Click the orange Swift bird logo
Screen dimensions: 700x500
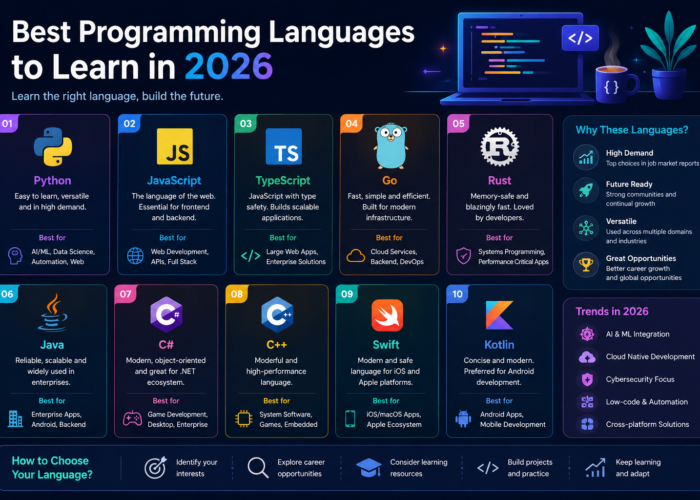pos(387,315)
